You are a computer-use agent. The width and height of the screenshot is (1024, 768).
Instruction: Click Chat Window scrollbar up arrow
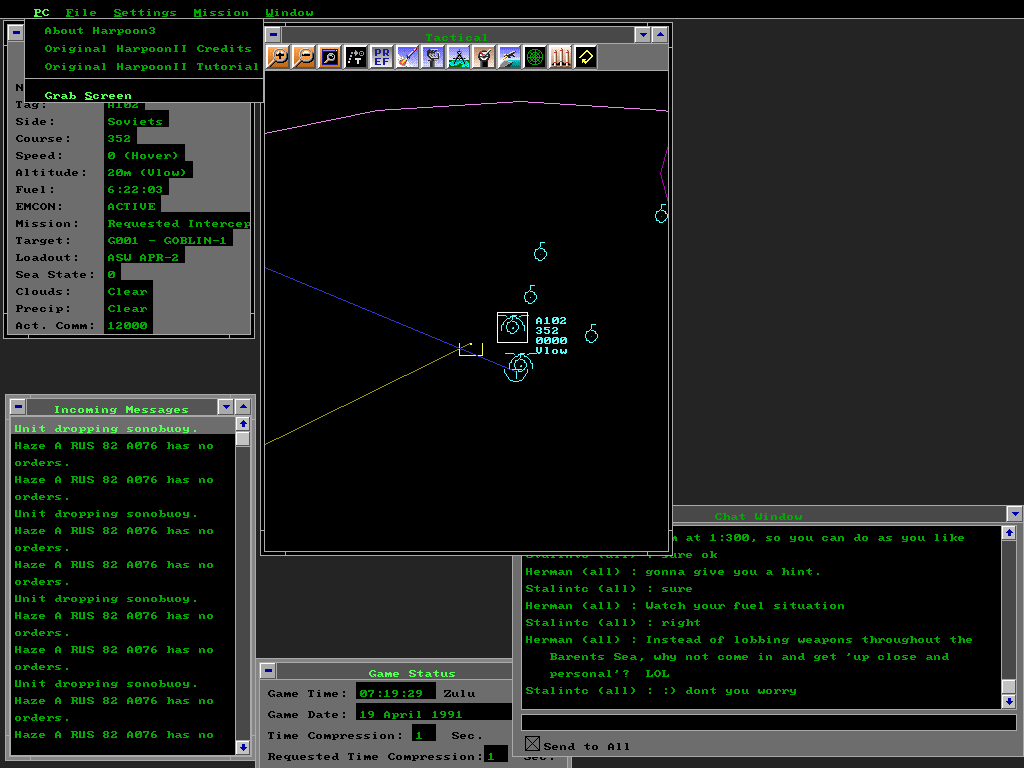tap(1009, 533)
